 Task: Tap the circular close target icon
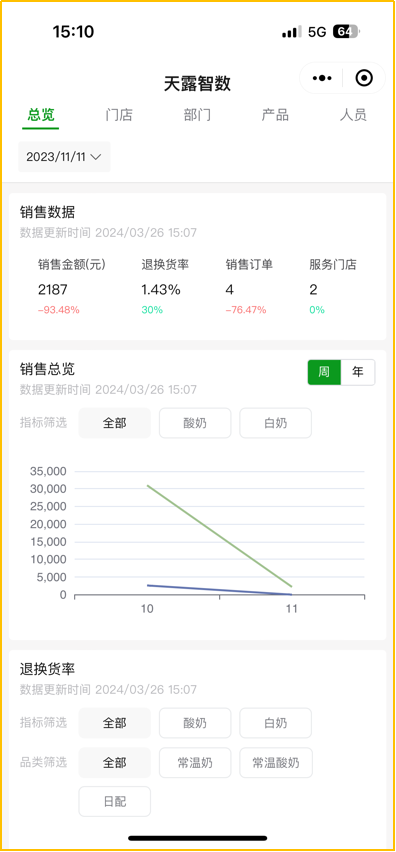364,78
